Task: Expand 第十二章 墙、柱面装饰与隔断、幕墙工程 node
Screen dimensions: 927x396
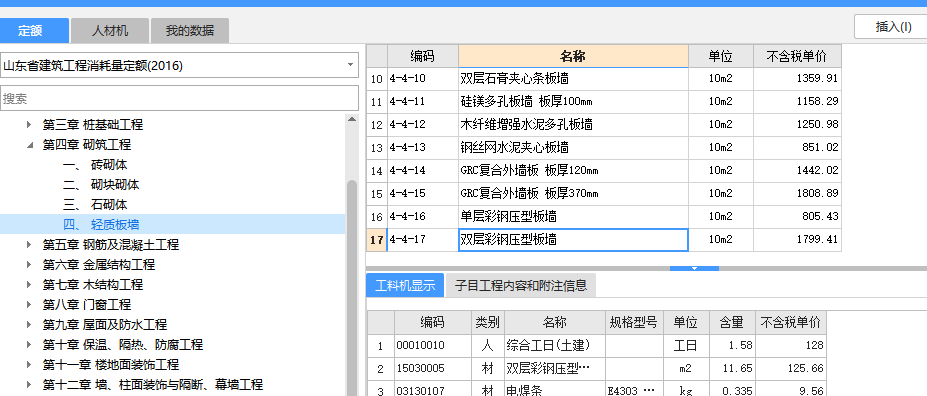Action: tap(30, 385)
